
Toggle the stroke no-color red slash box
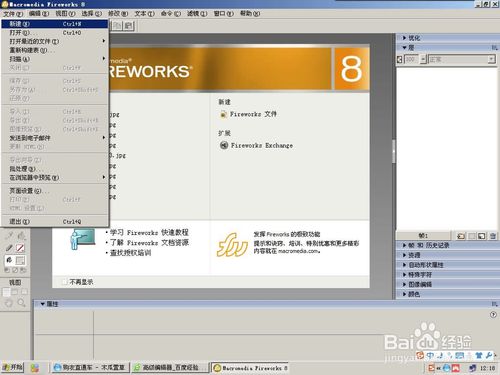coord(20,248)
